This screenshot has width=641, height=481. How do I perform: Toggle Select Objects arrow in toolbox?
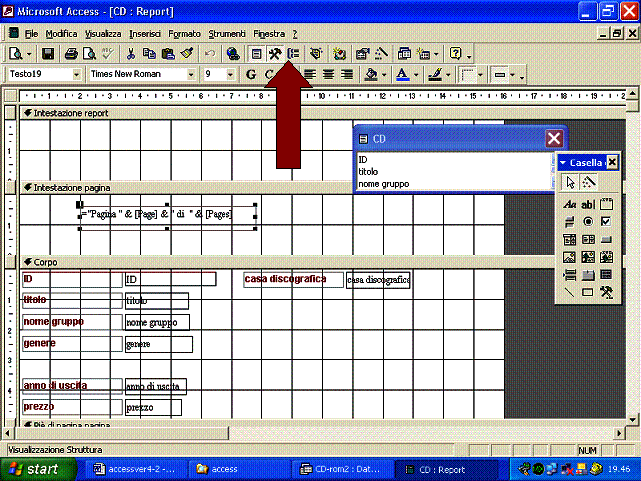point(570,182)
